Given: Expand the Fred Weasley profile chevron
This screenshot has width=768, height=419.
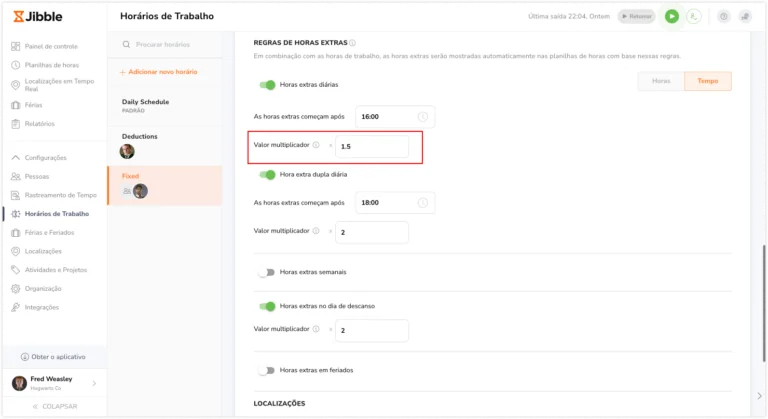Looking at the screenshot, I should pyautogui.click(x=94, y=383).
